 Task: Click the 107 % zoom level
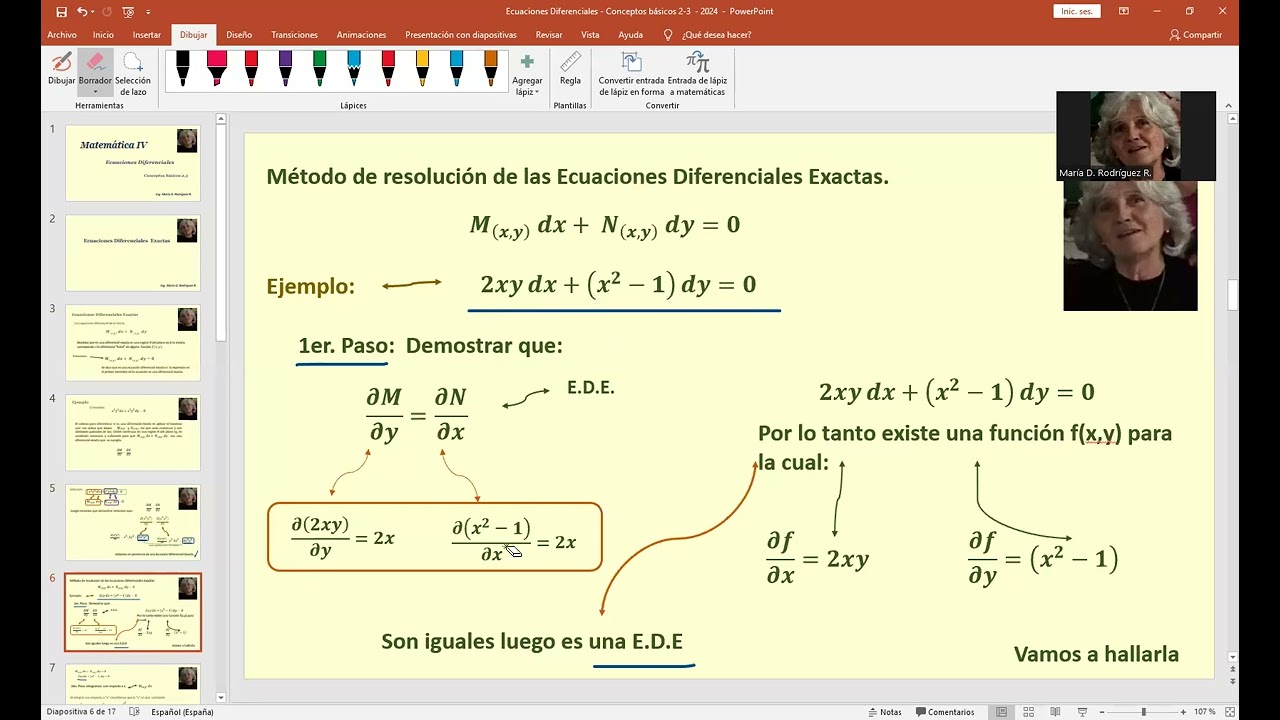[1205, 712]
